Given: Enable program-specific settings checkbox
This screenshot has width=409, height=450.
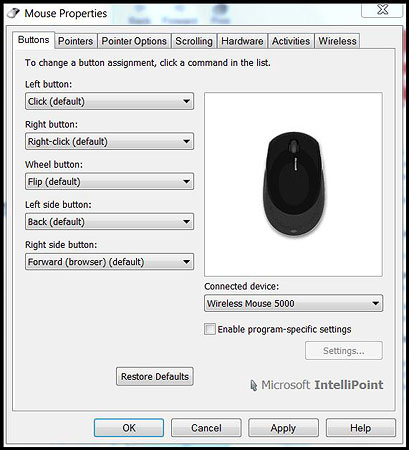Looking at the screenshot, I should click(210, 329).
